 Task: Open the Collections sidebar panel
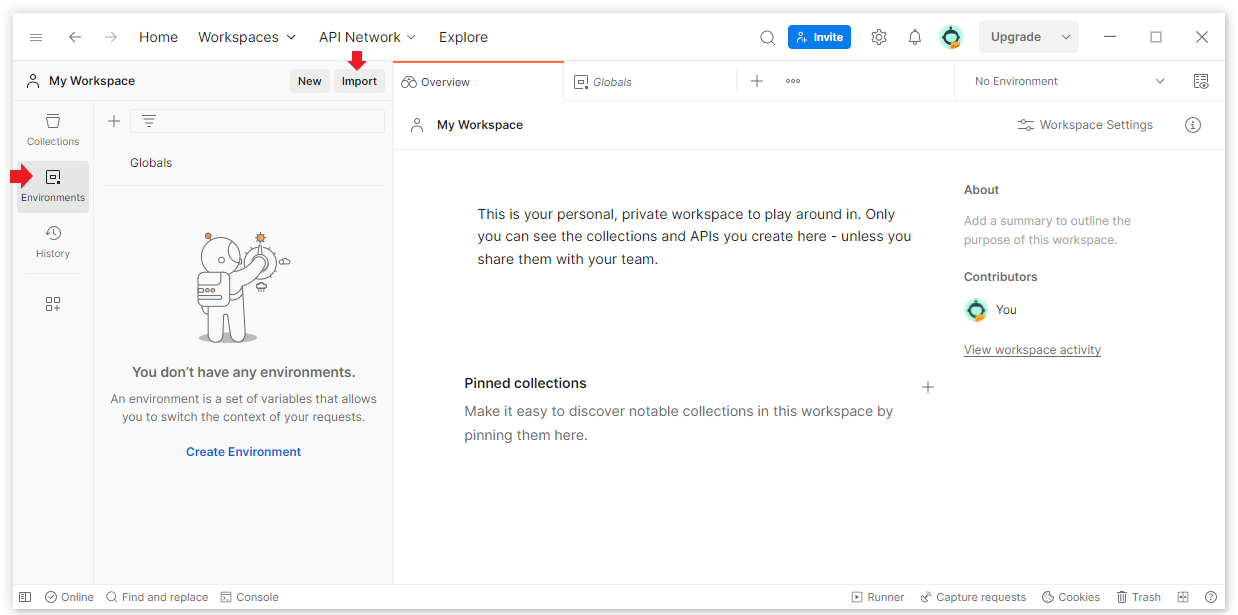pyautogui.click(x=53, y=130)
